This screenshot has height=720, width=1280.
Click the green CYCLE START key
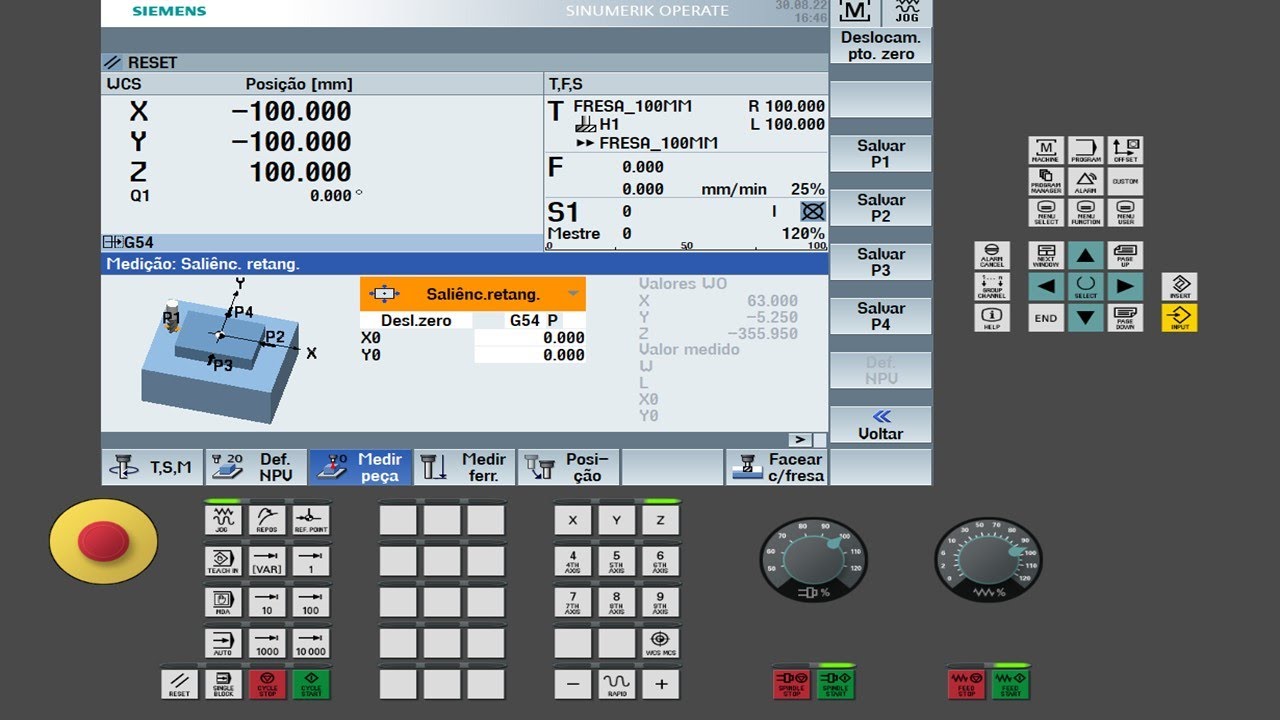tap(311, 684)
